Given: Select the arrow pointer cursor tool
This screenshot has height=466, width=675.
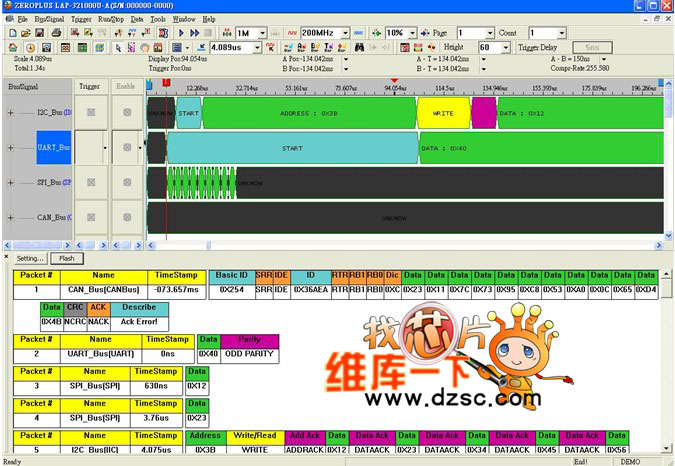Looking at the screenshot, I should (x=118, y=47).
